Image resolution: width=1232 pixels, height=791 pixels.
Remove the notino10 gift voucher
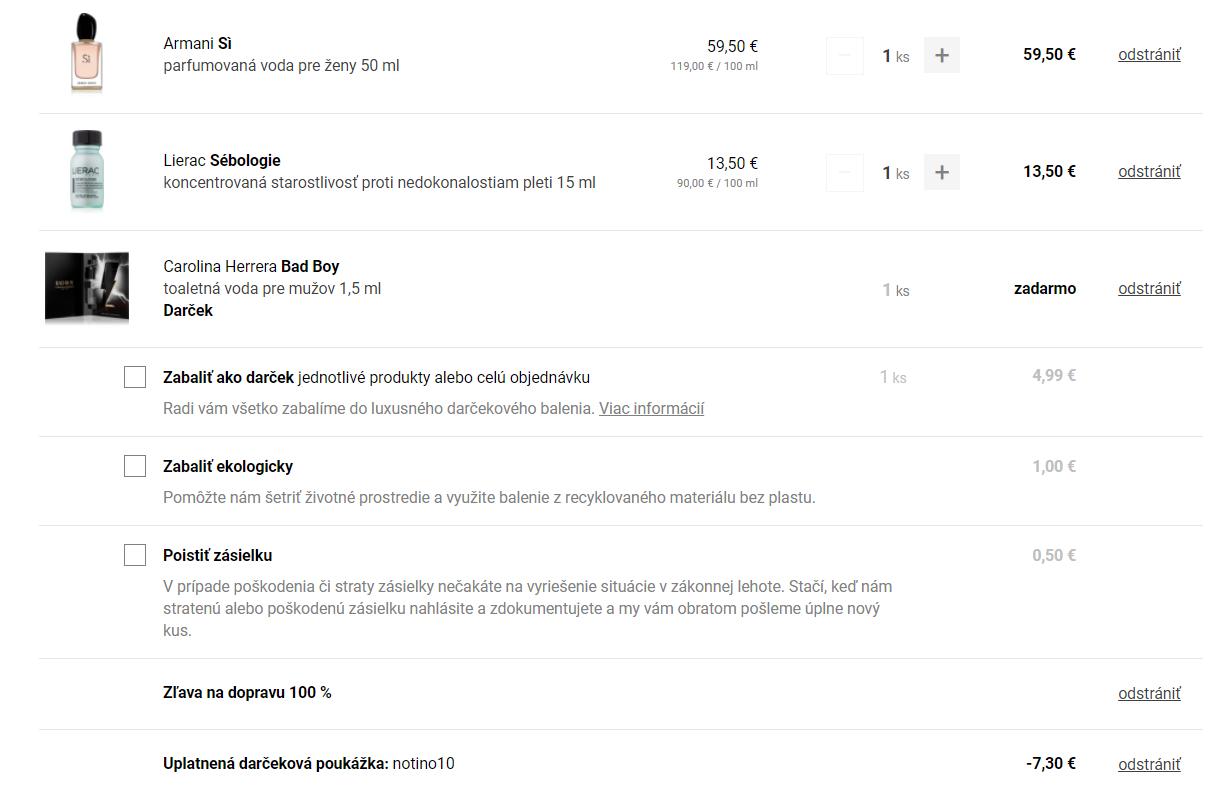pyautogui.click(x=1149, y=765)
